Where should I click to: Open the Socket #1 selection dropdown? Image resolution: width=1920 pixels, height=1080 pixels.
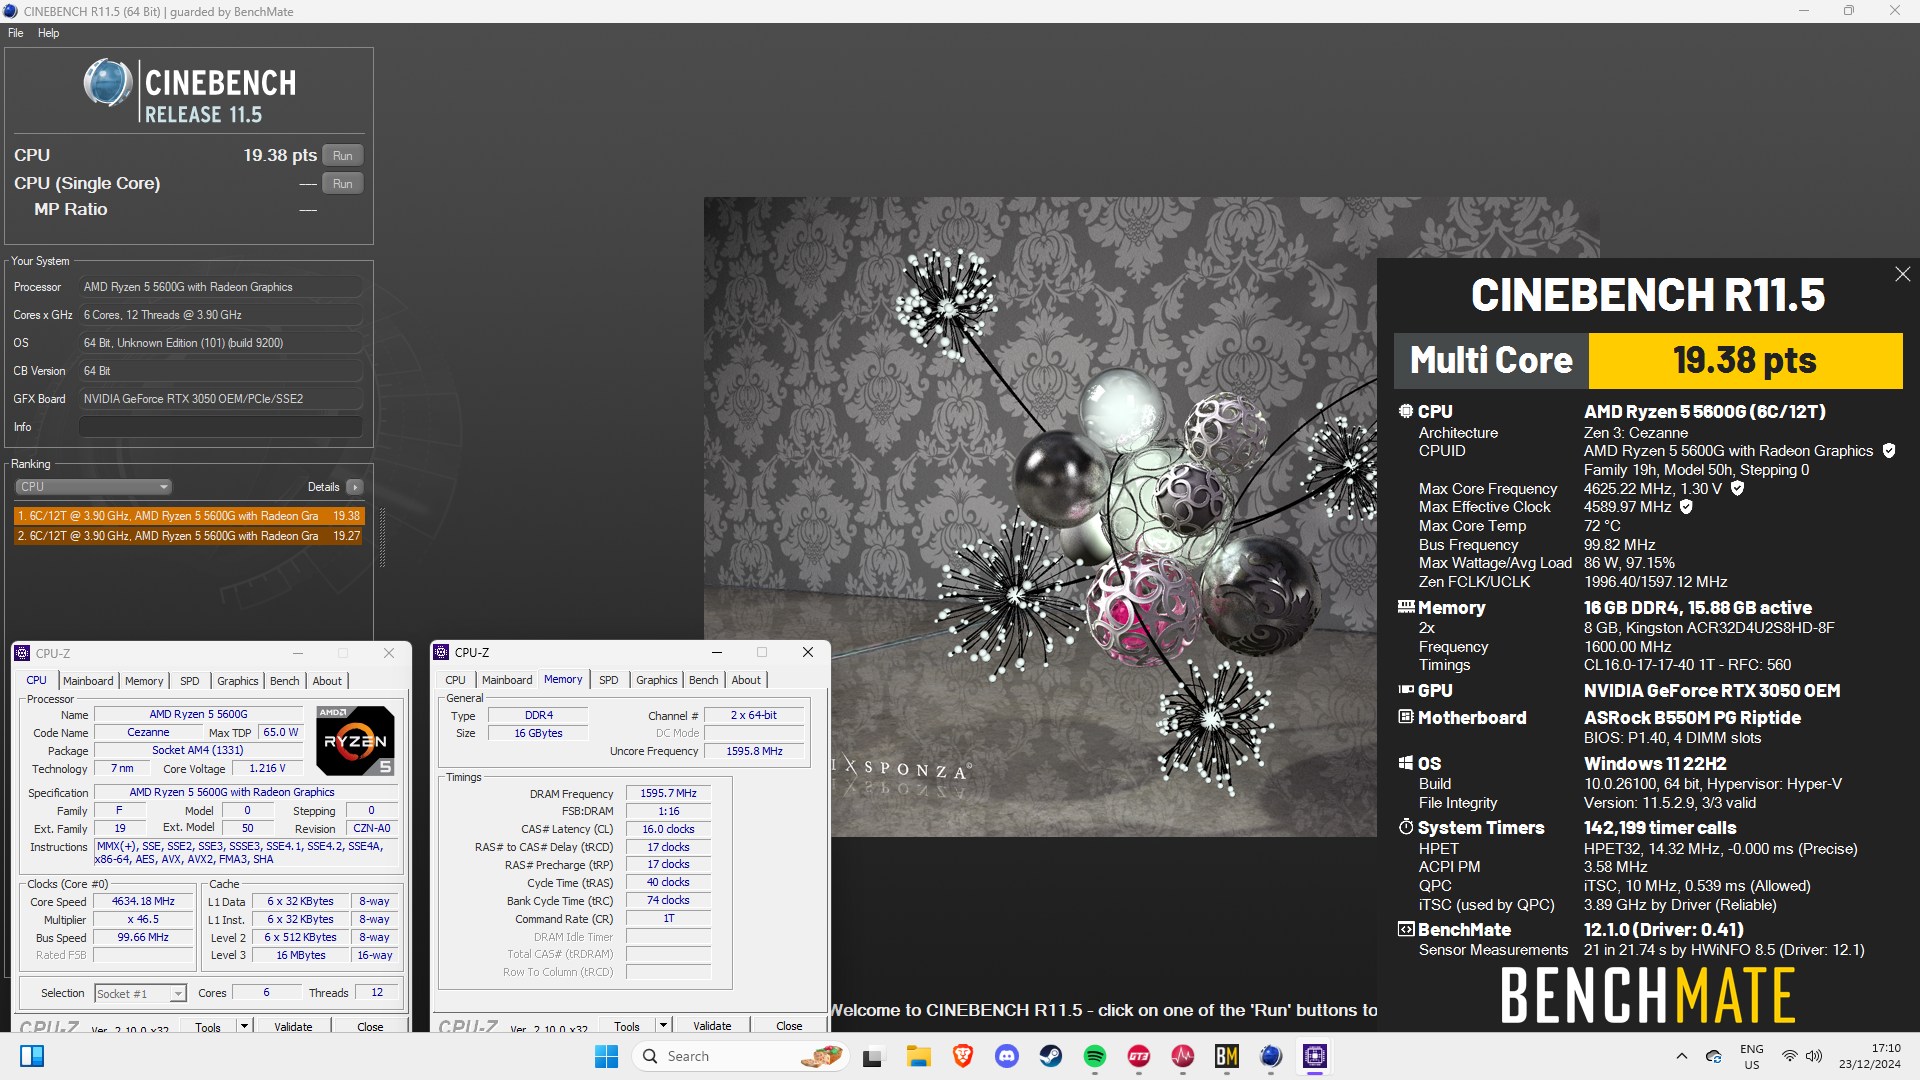(x=140, y=994)
